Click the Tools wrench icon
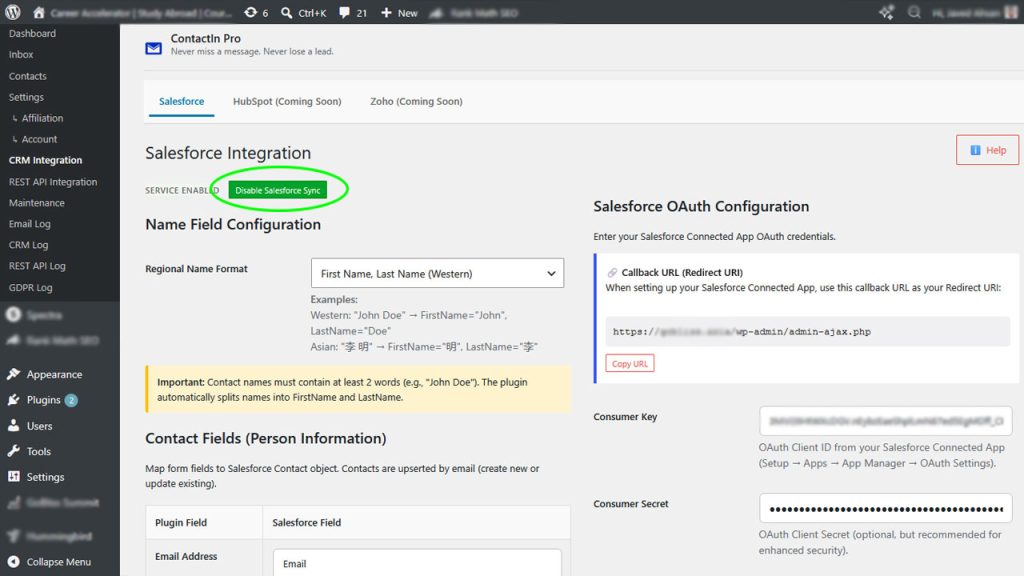 [14, 451]
